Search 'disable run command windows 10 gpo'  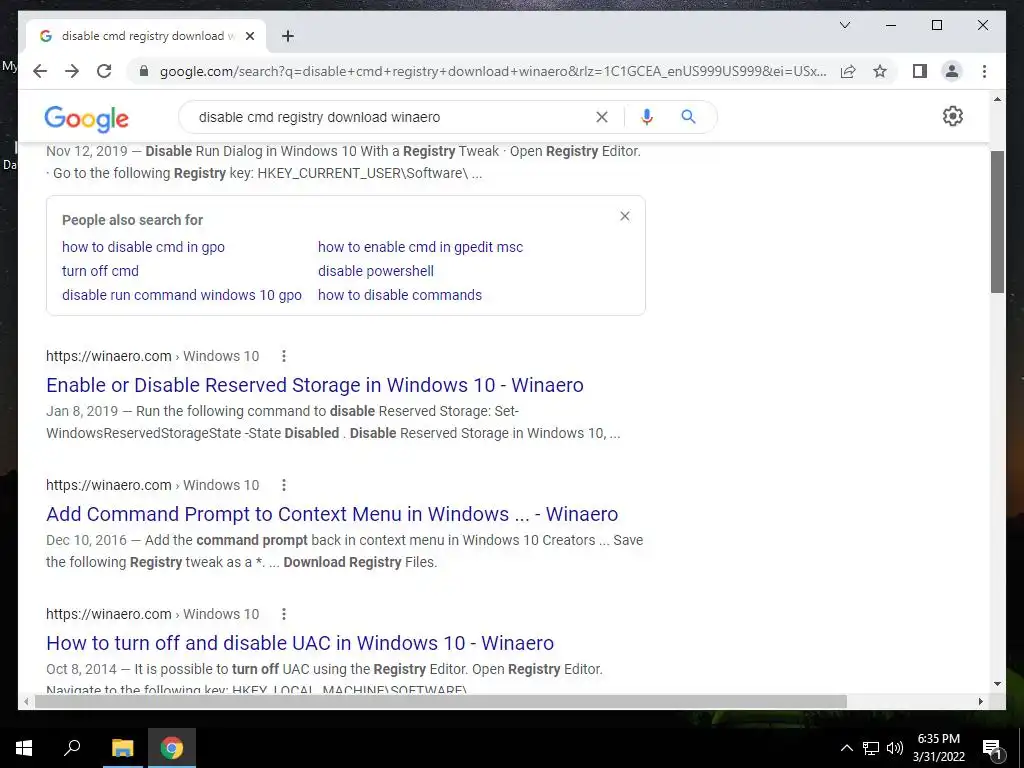182,295
